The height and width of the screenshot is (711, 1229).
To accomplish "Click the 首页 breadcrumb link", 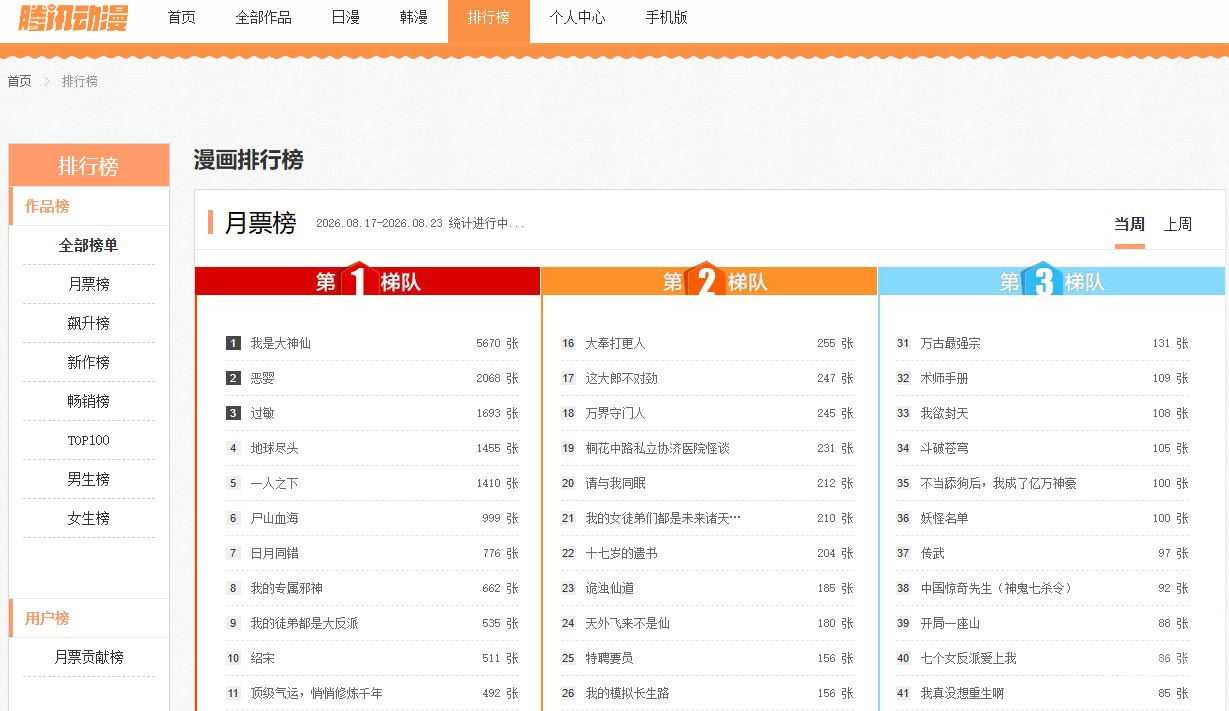I will 20,81.
